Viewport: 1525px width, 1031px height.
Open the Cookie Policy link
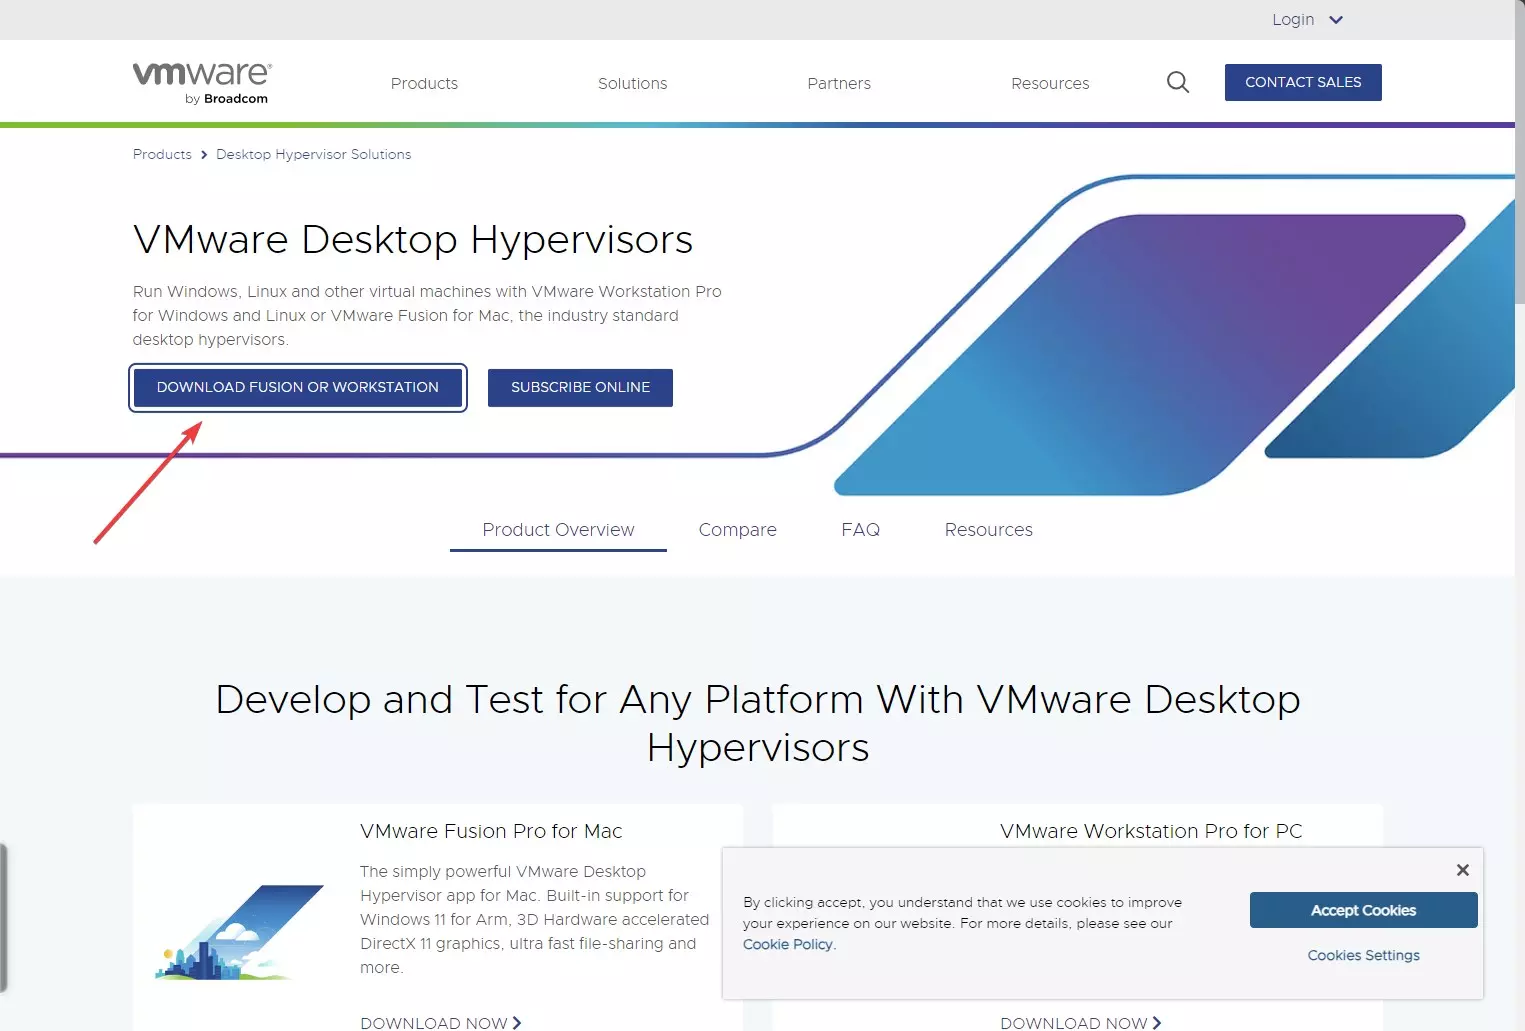click(787, 944)
